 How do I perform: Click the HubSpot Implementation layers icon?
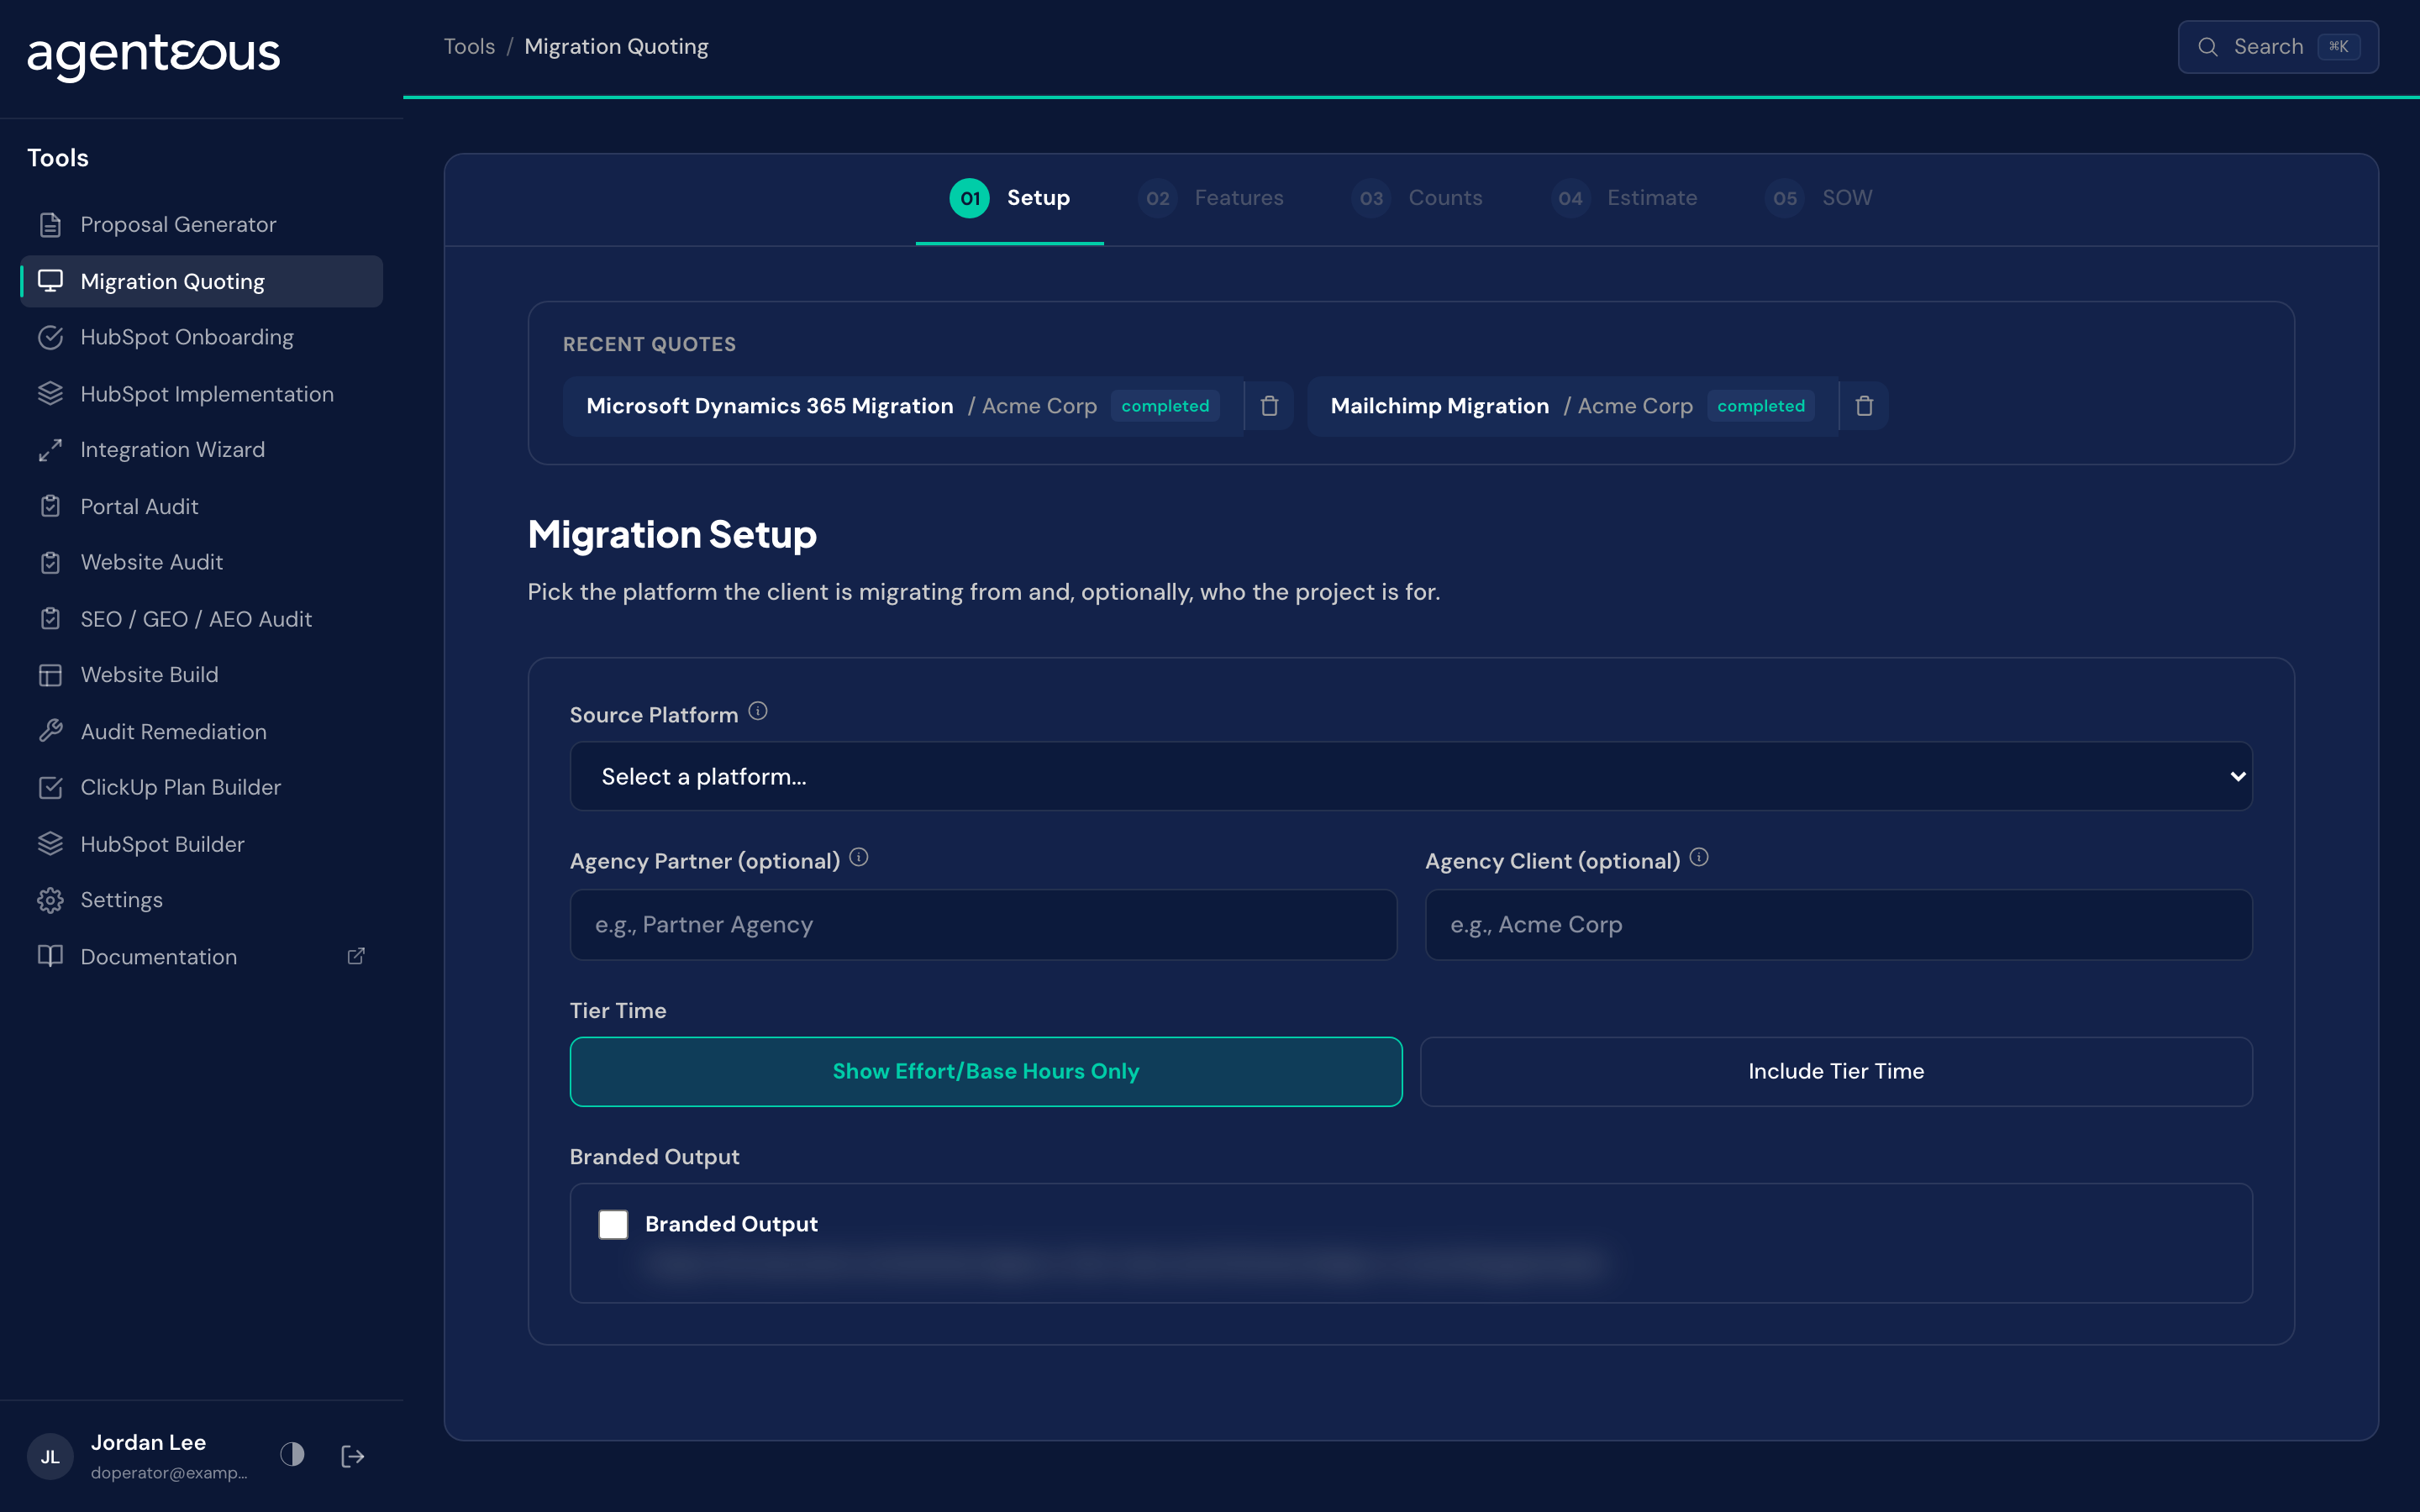pos(50,394)
